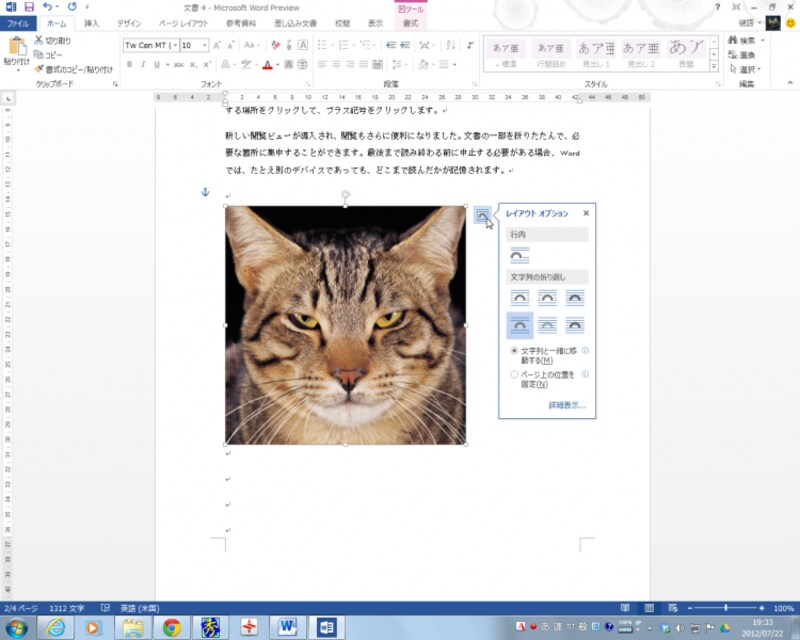Image resolution: width=800 pixels, height=640 pixels.
Task: Click the Layout Options button beside the image
Action: (x=483, y=215)
